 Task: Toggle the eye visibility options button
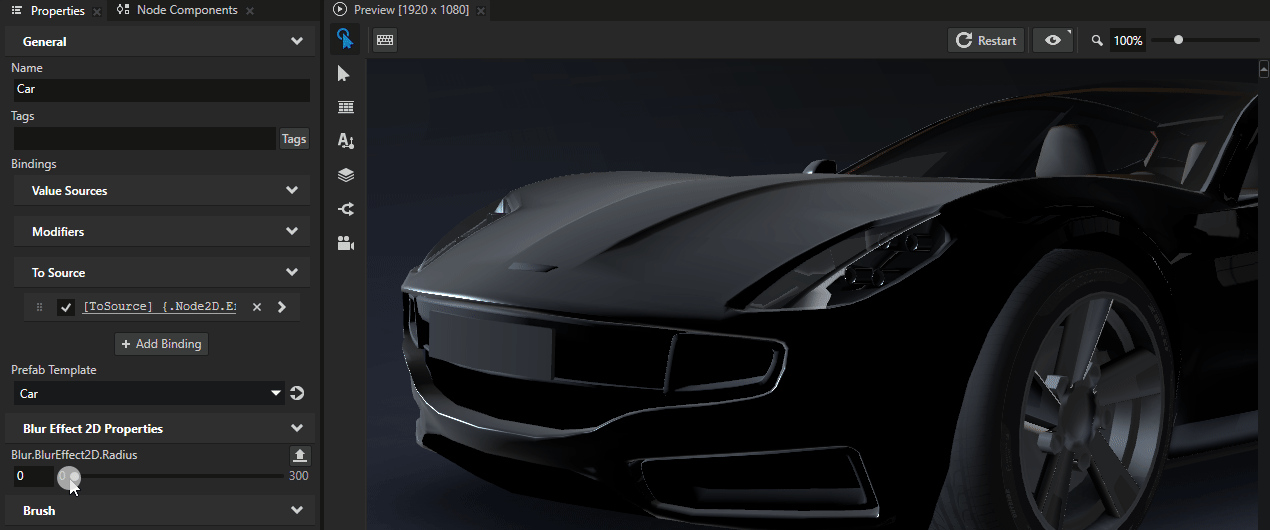click(1052, 40)
